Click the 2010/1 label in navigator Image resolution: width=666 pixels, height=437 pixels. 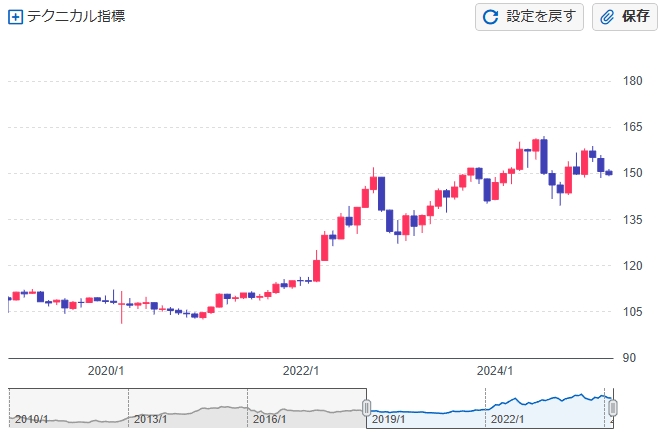31,420
